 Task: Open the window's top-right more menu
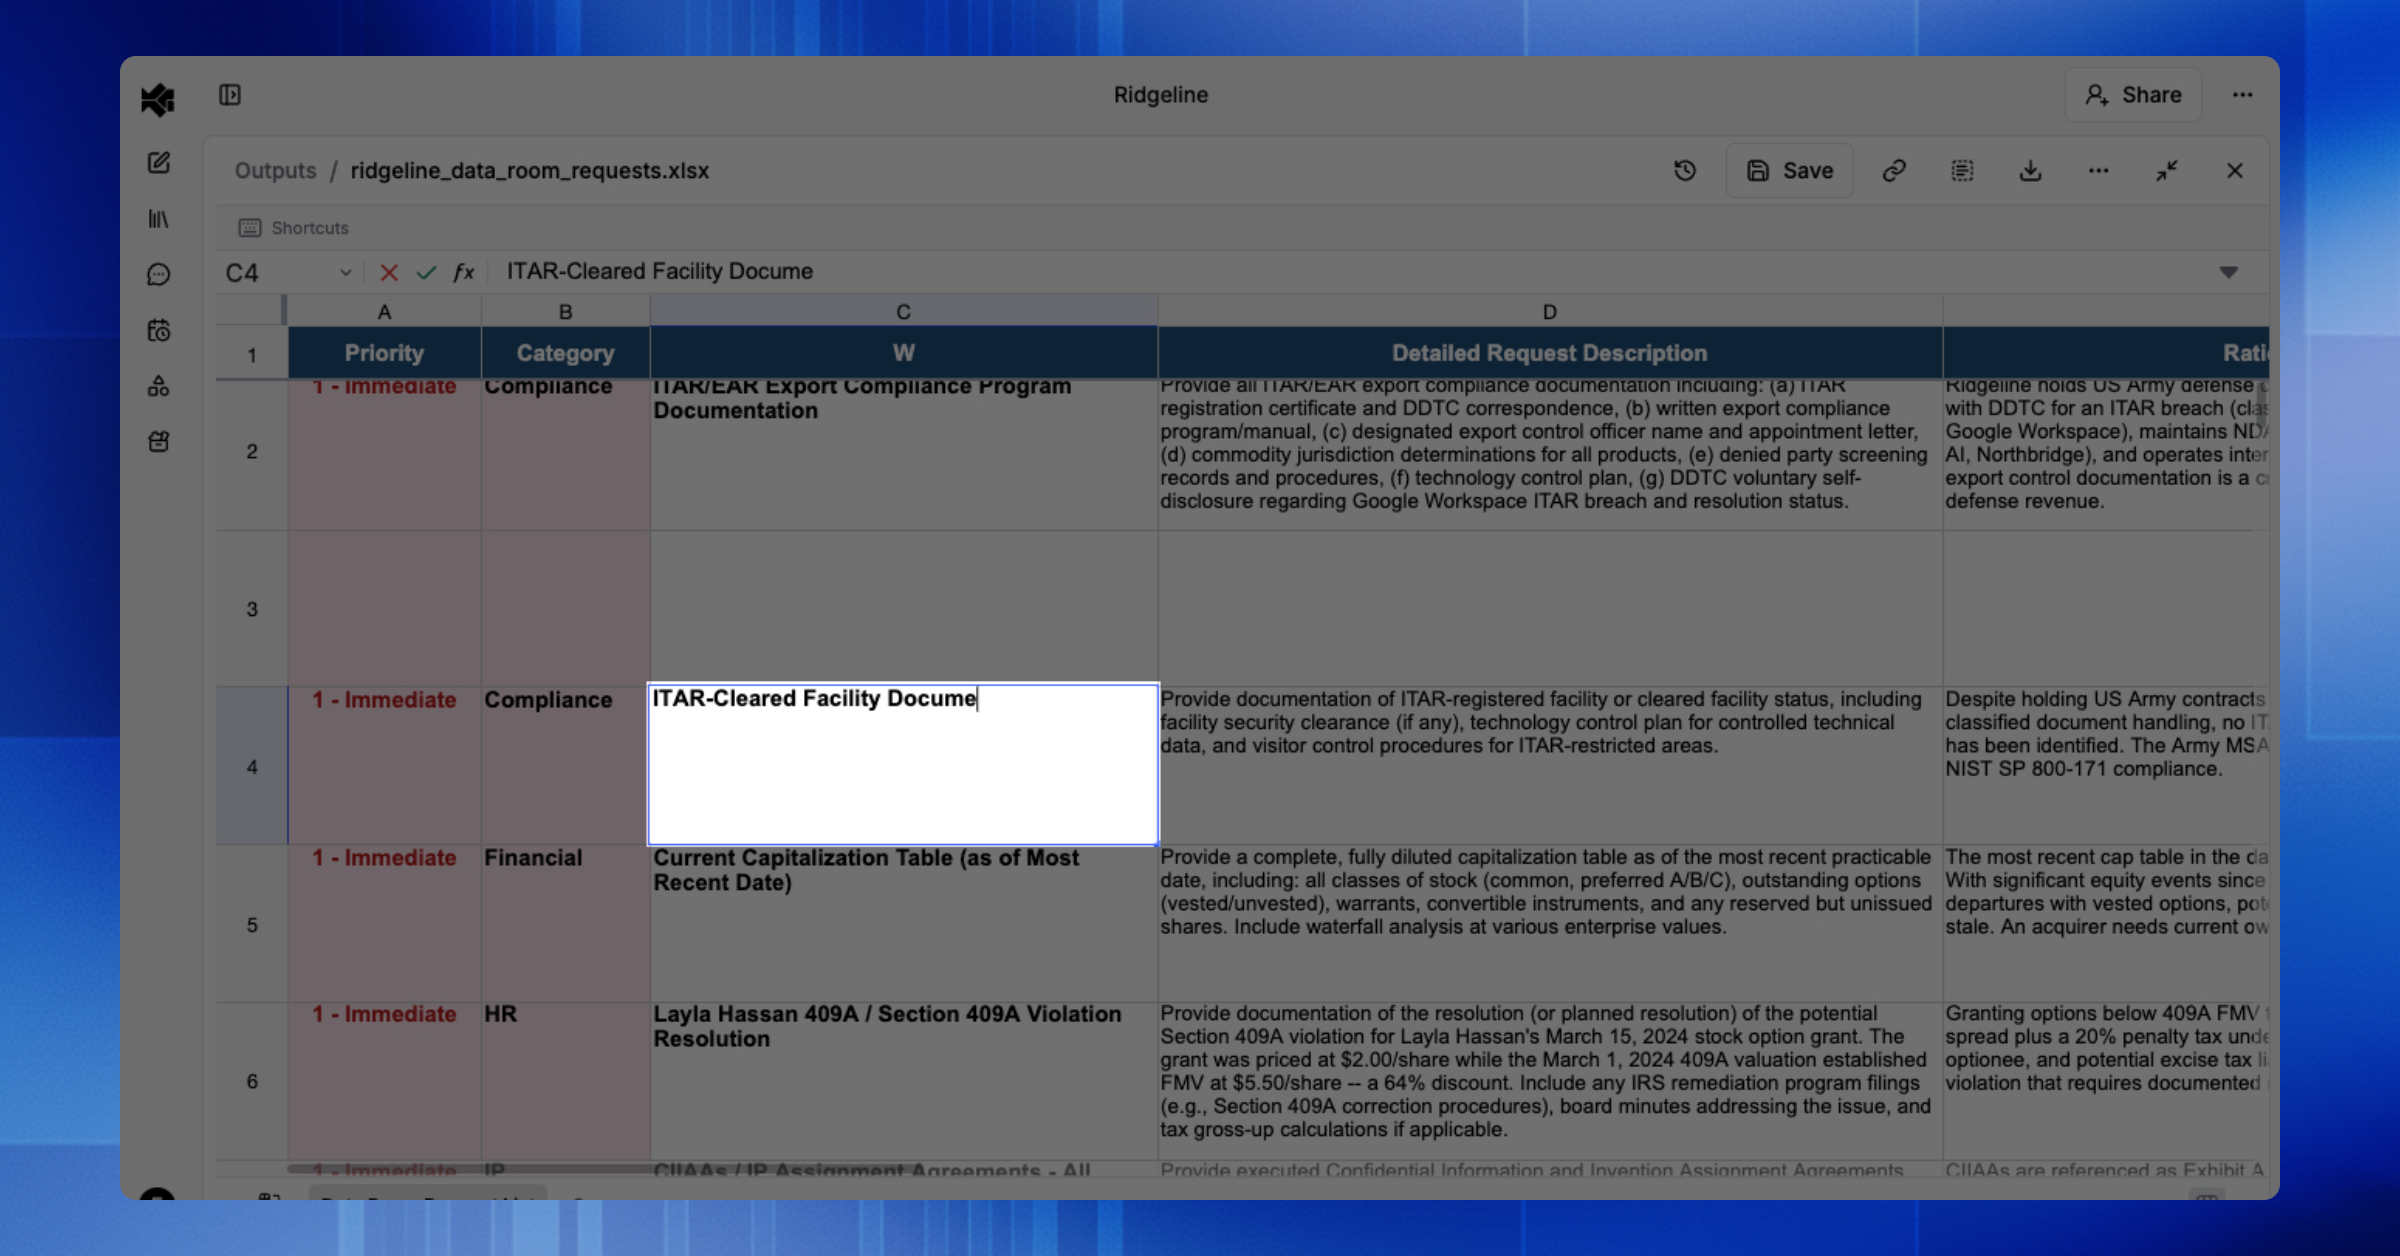[2243, 95]
